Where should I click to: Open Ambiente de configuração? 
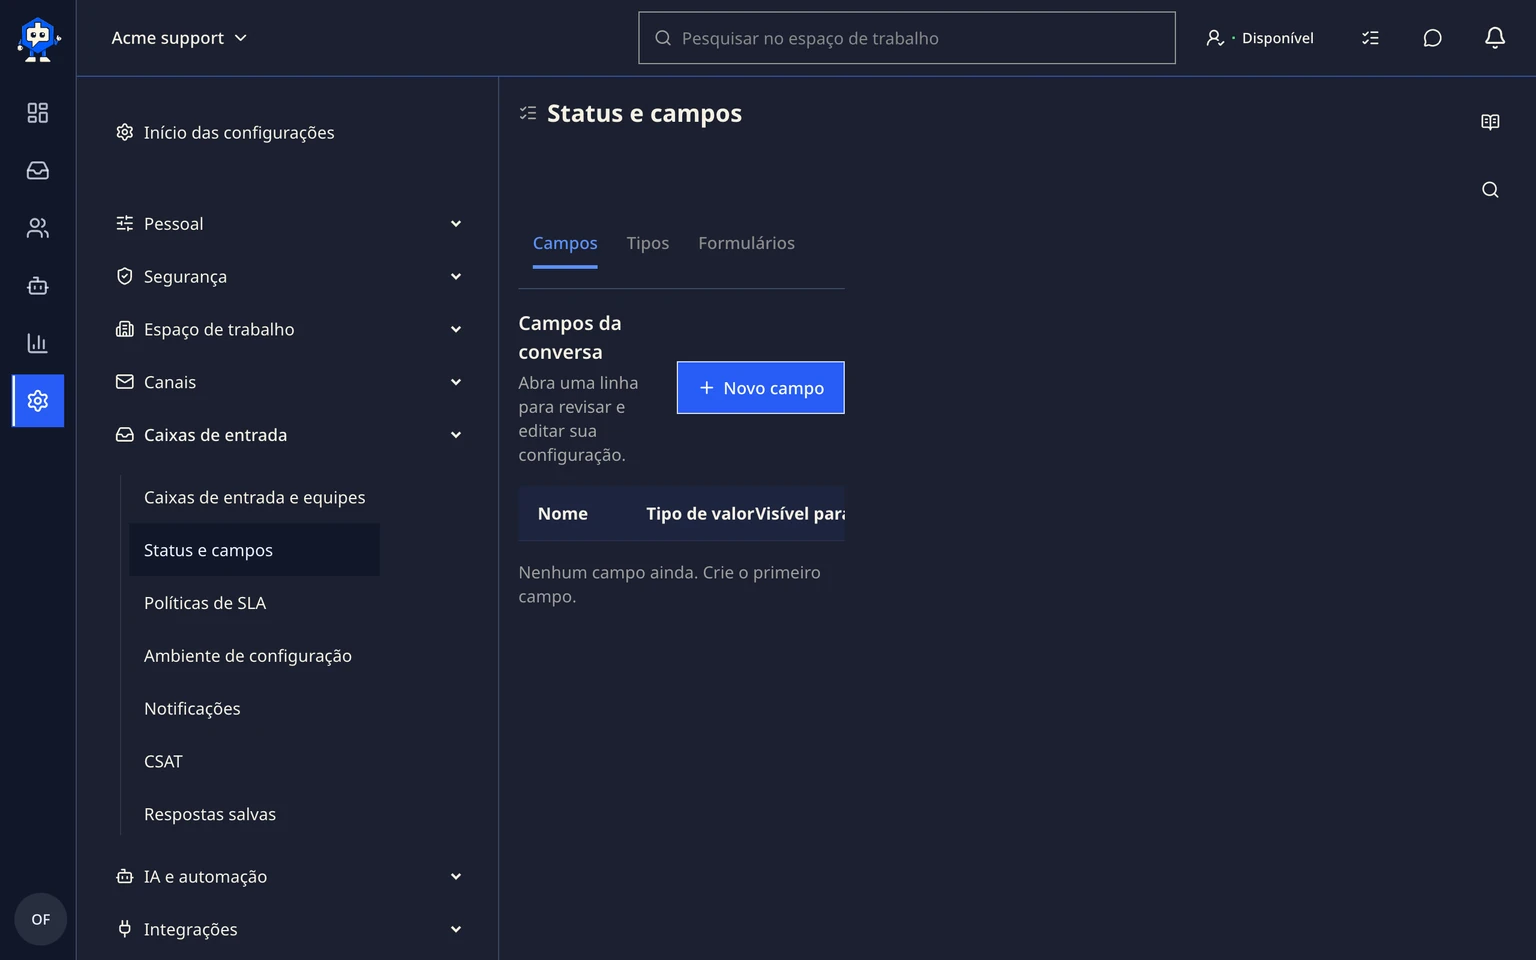tap(254, 656)
